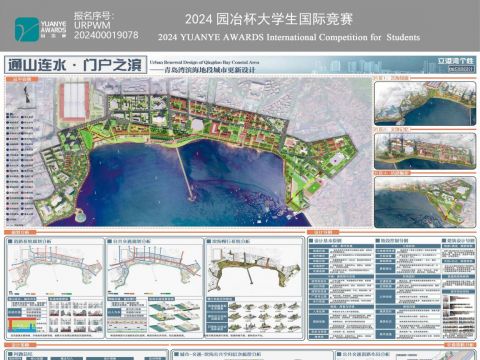This screenshot has width=480, height=360.
Task: Select the number "202400019078"
Action: [x=106, y=35]
